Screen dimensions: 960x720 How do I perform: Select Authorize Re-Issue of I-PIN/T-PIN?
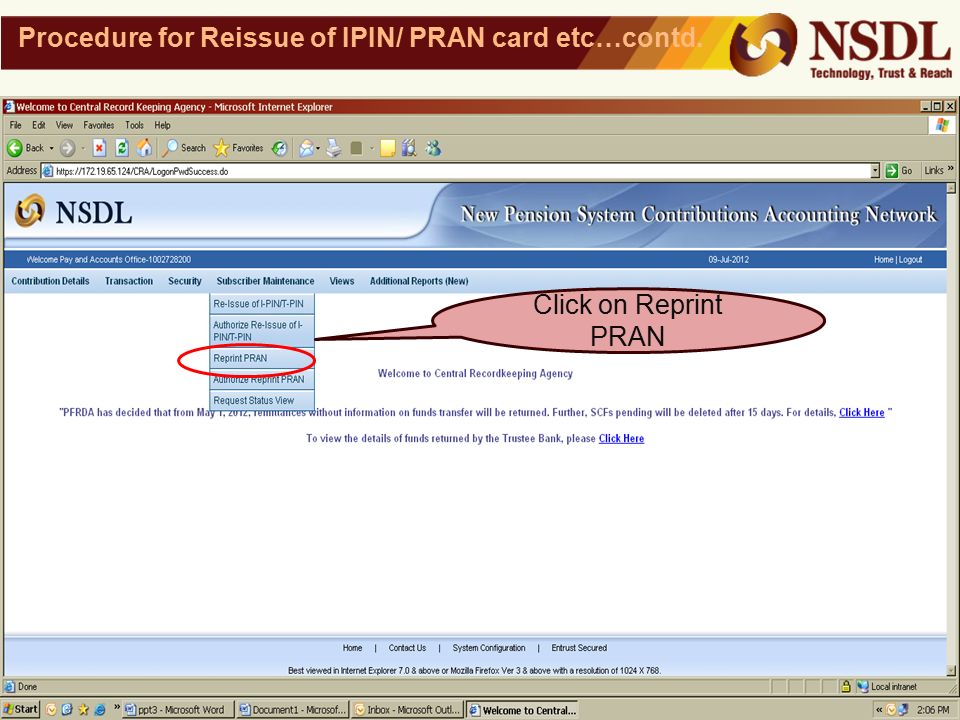(x=262, y=331)
